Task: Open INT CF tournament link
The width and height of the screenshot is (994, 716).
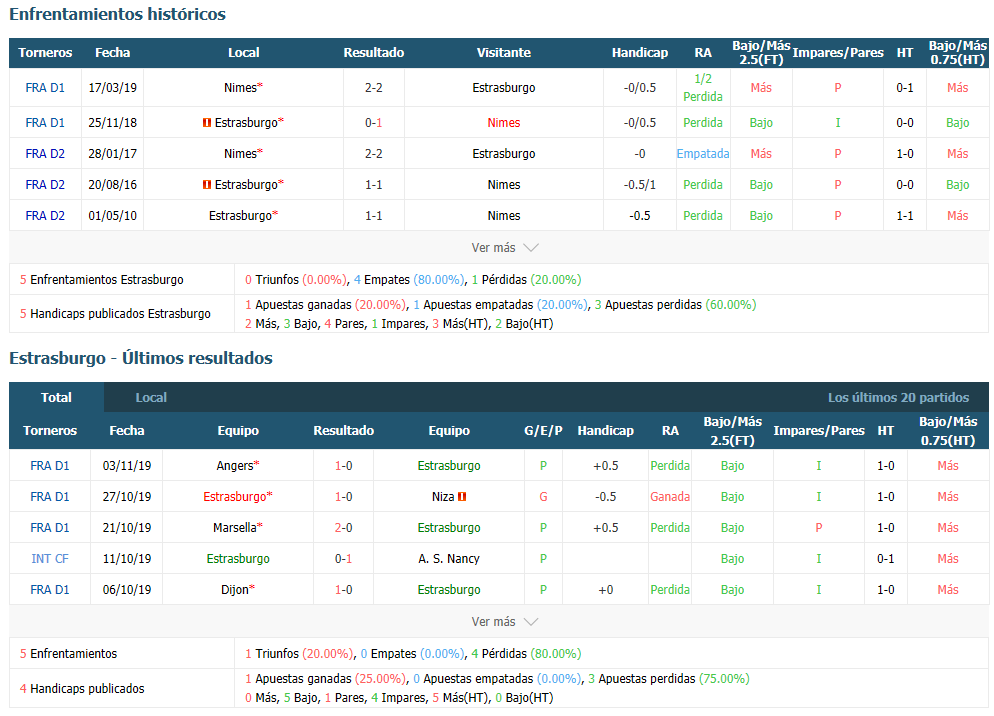Action: (50, 559)
